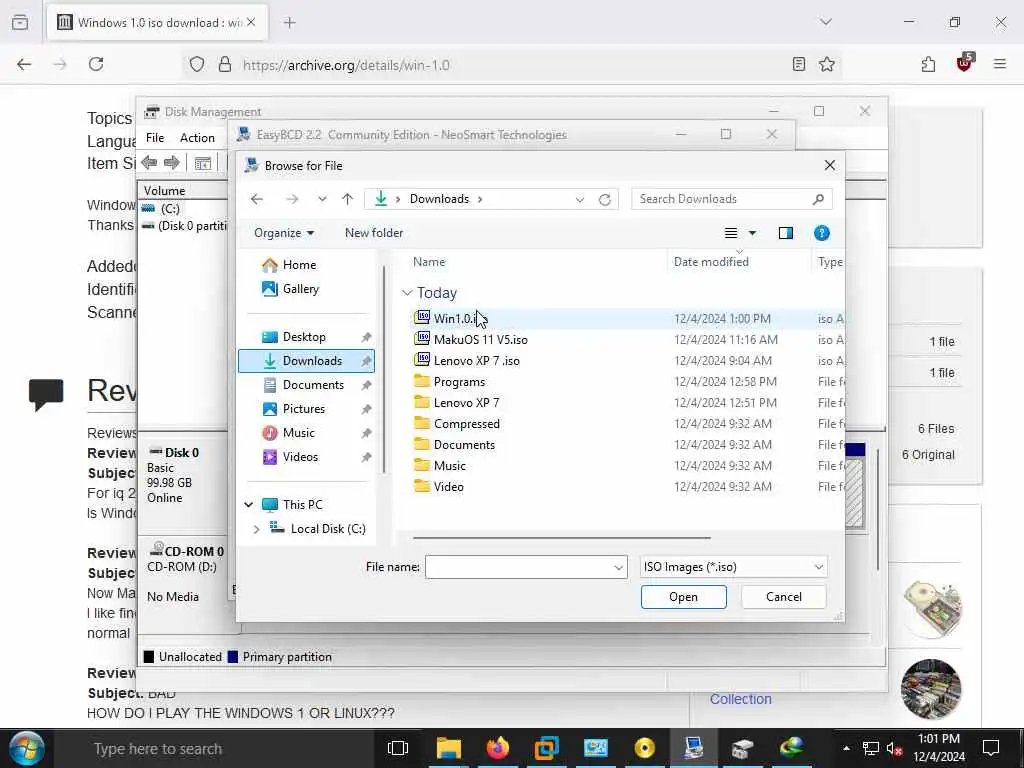This screenshot has height=768, width=1024.
Task: Open Pictures in navigation pane
Action: [x=306, y=409]
